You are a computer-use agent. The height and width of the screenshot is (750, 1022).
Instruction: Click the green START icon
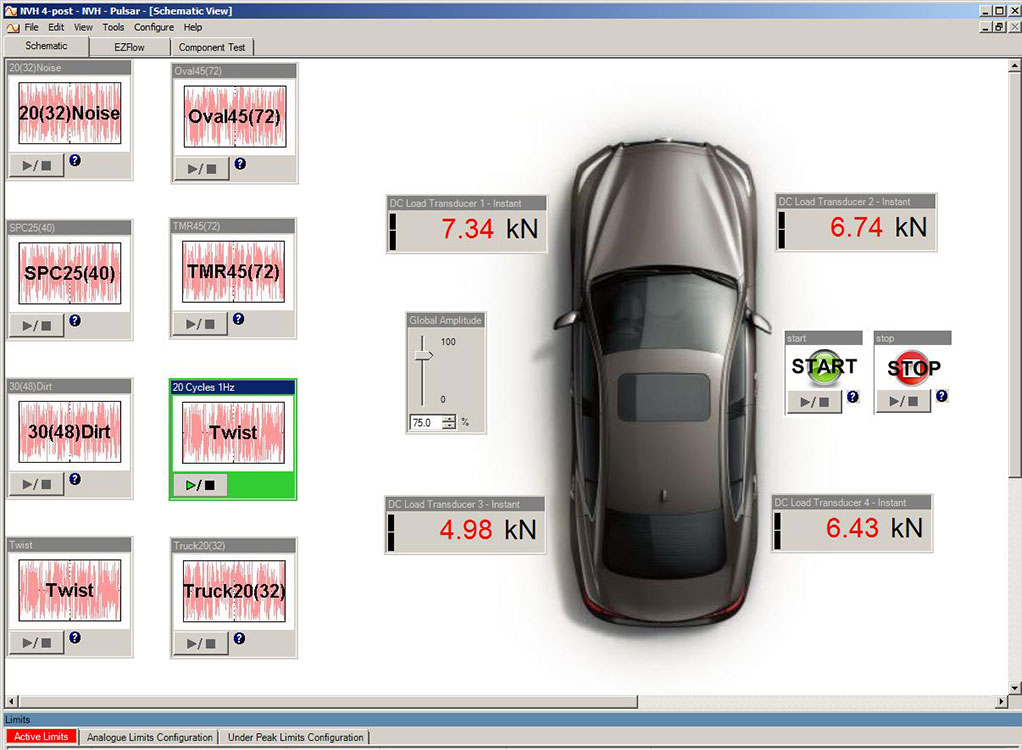coord(824,367)
